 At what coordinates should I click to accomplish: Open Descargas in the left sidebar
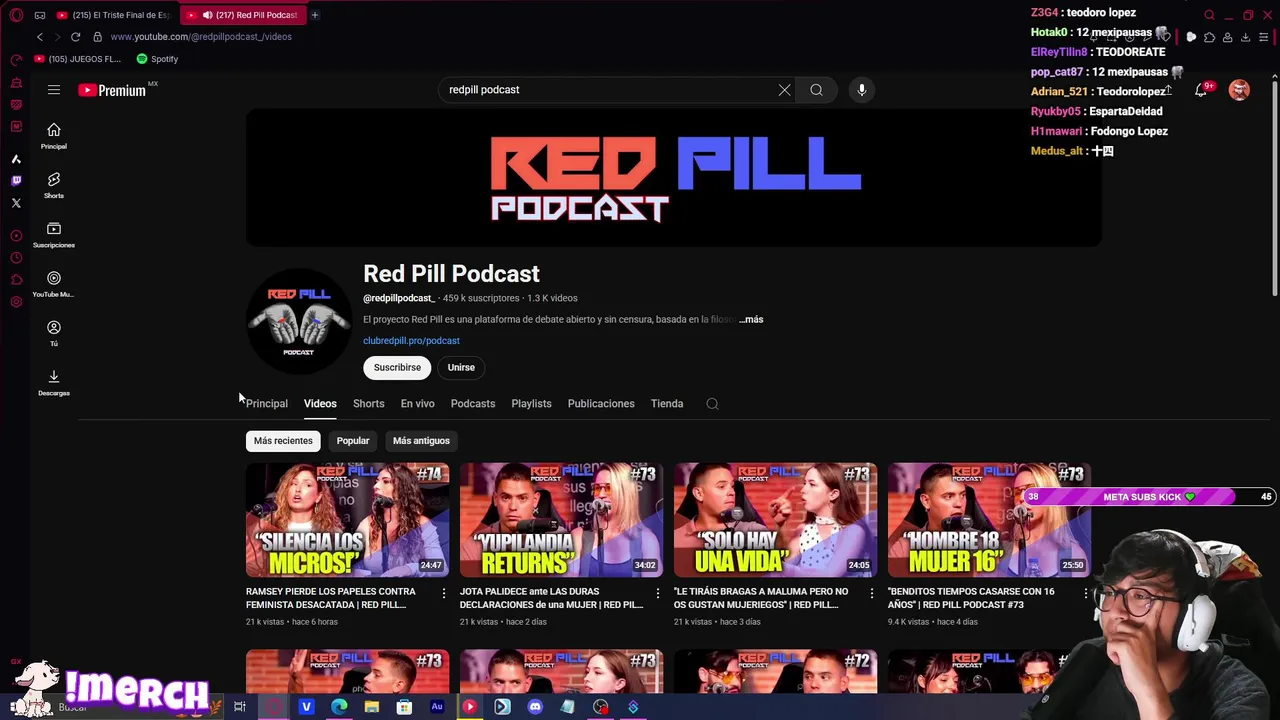tap(54, 382)
